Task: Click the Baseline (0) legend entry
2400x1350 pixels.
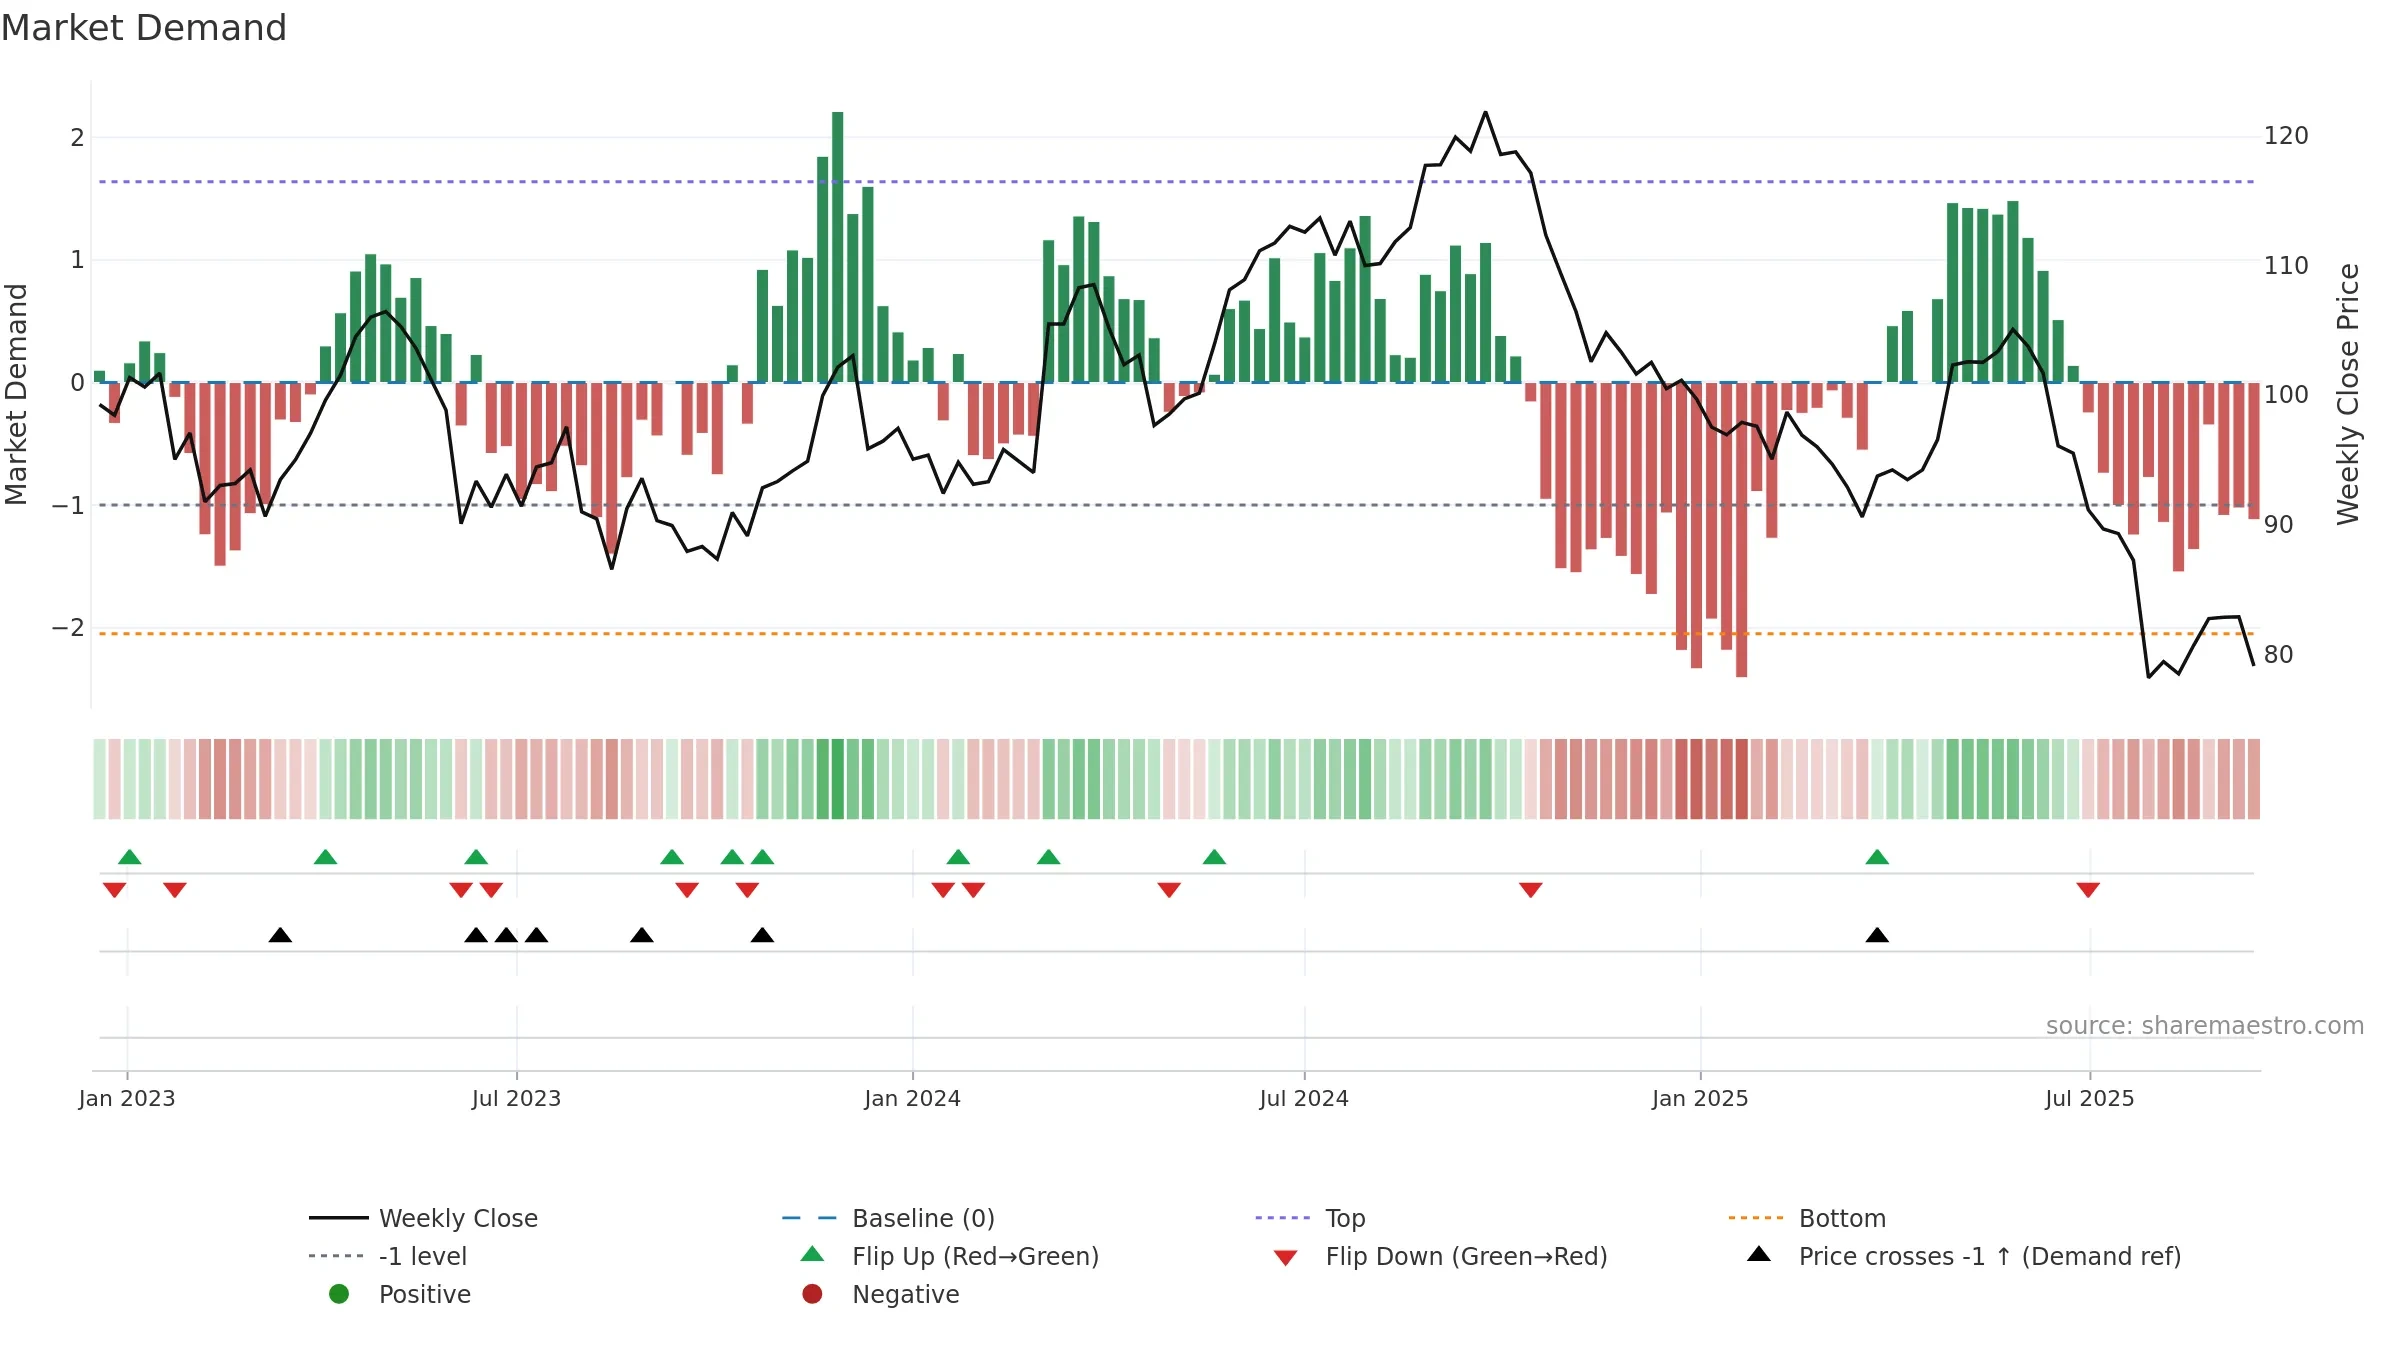Action: (888, 1218)
